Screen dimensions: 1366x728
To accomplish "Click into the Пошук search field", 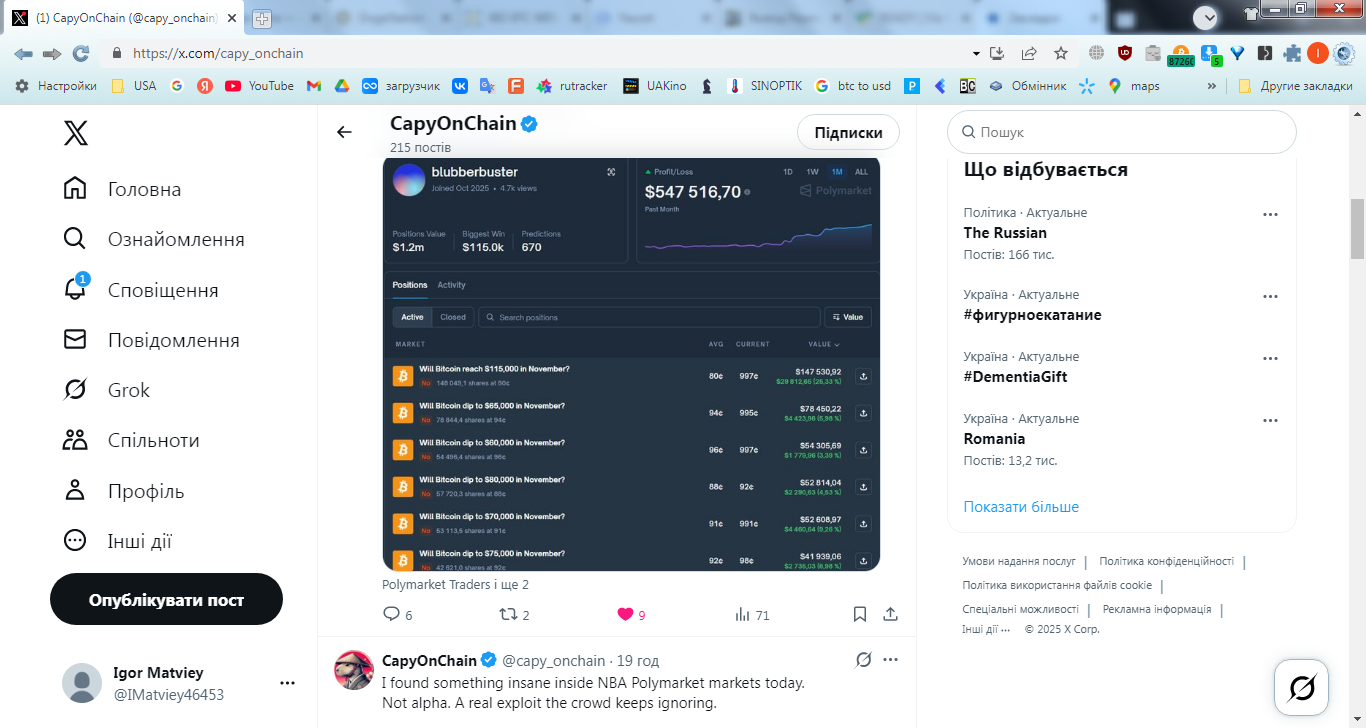I will click(x=1122, y=132).
